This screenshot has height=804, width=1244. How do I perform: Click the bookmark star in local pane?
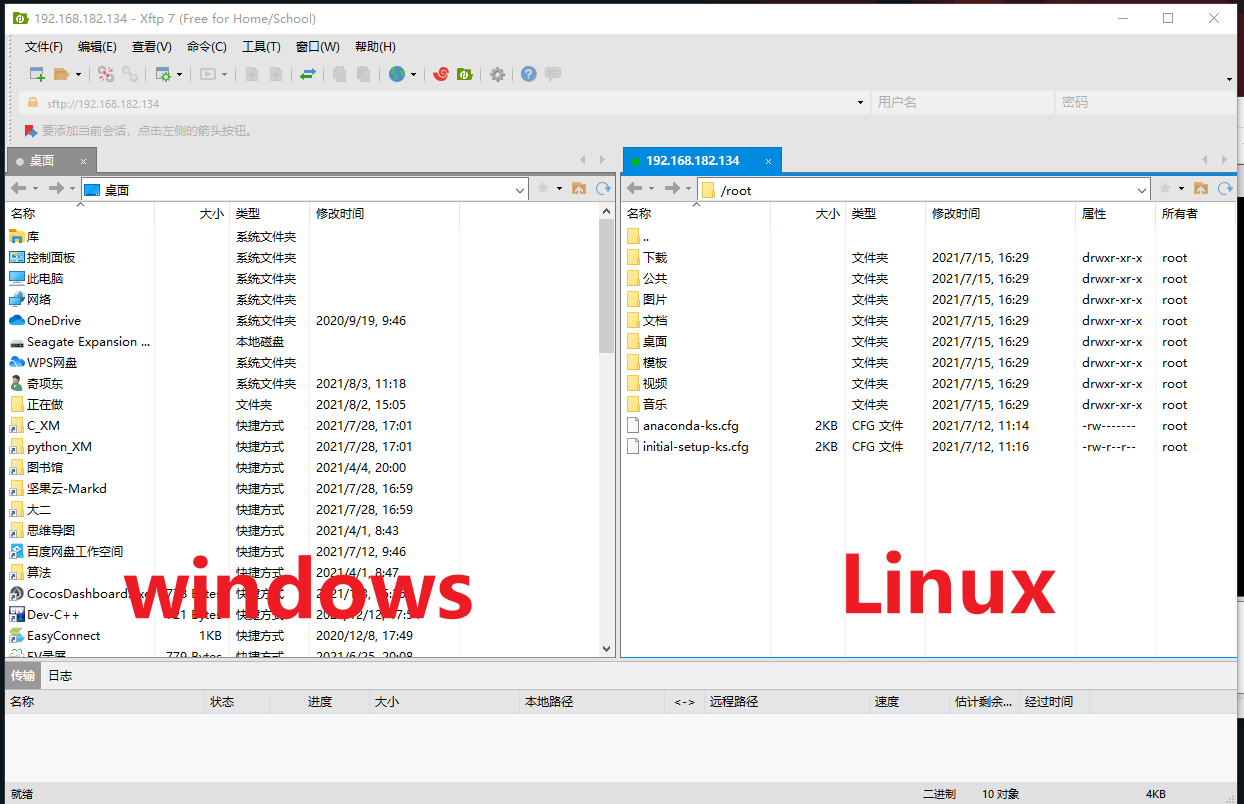pos(543,189)
